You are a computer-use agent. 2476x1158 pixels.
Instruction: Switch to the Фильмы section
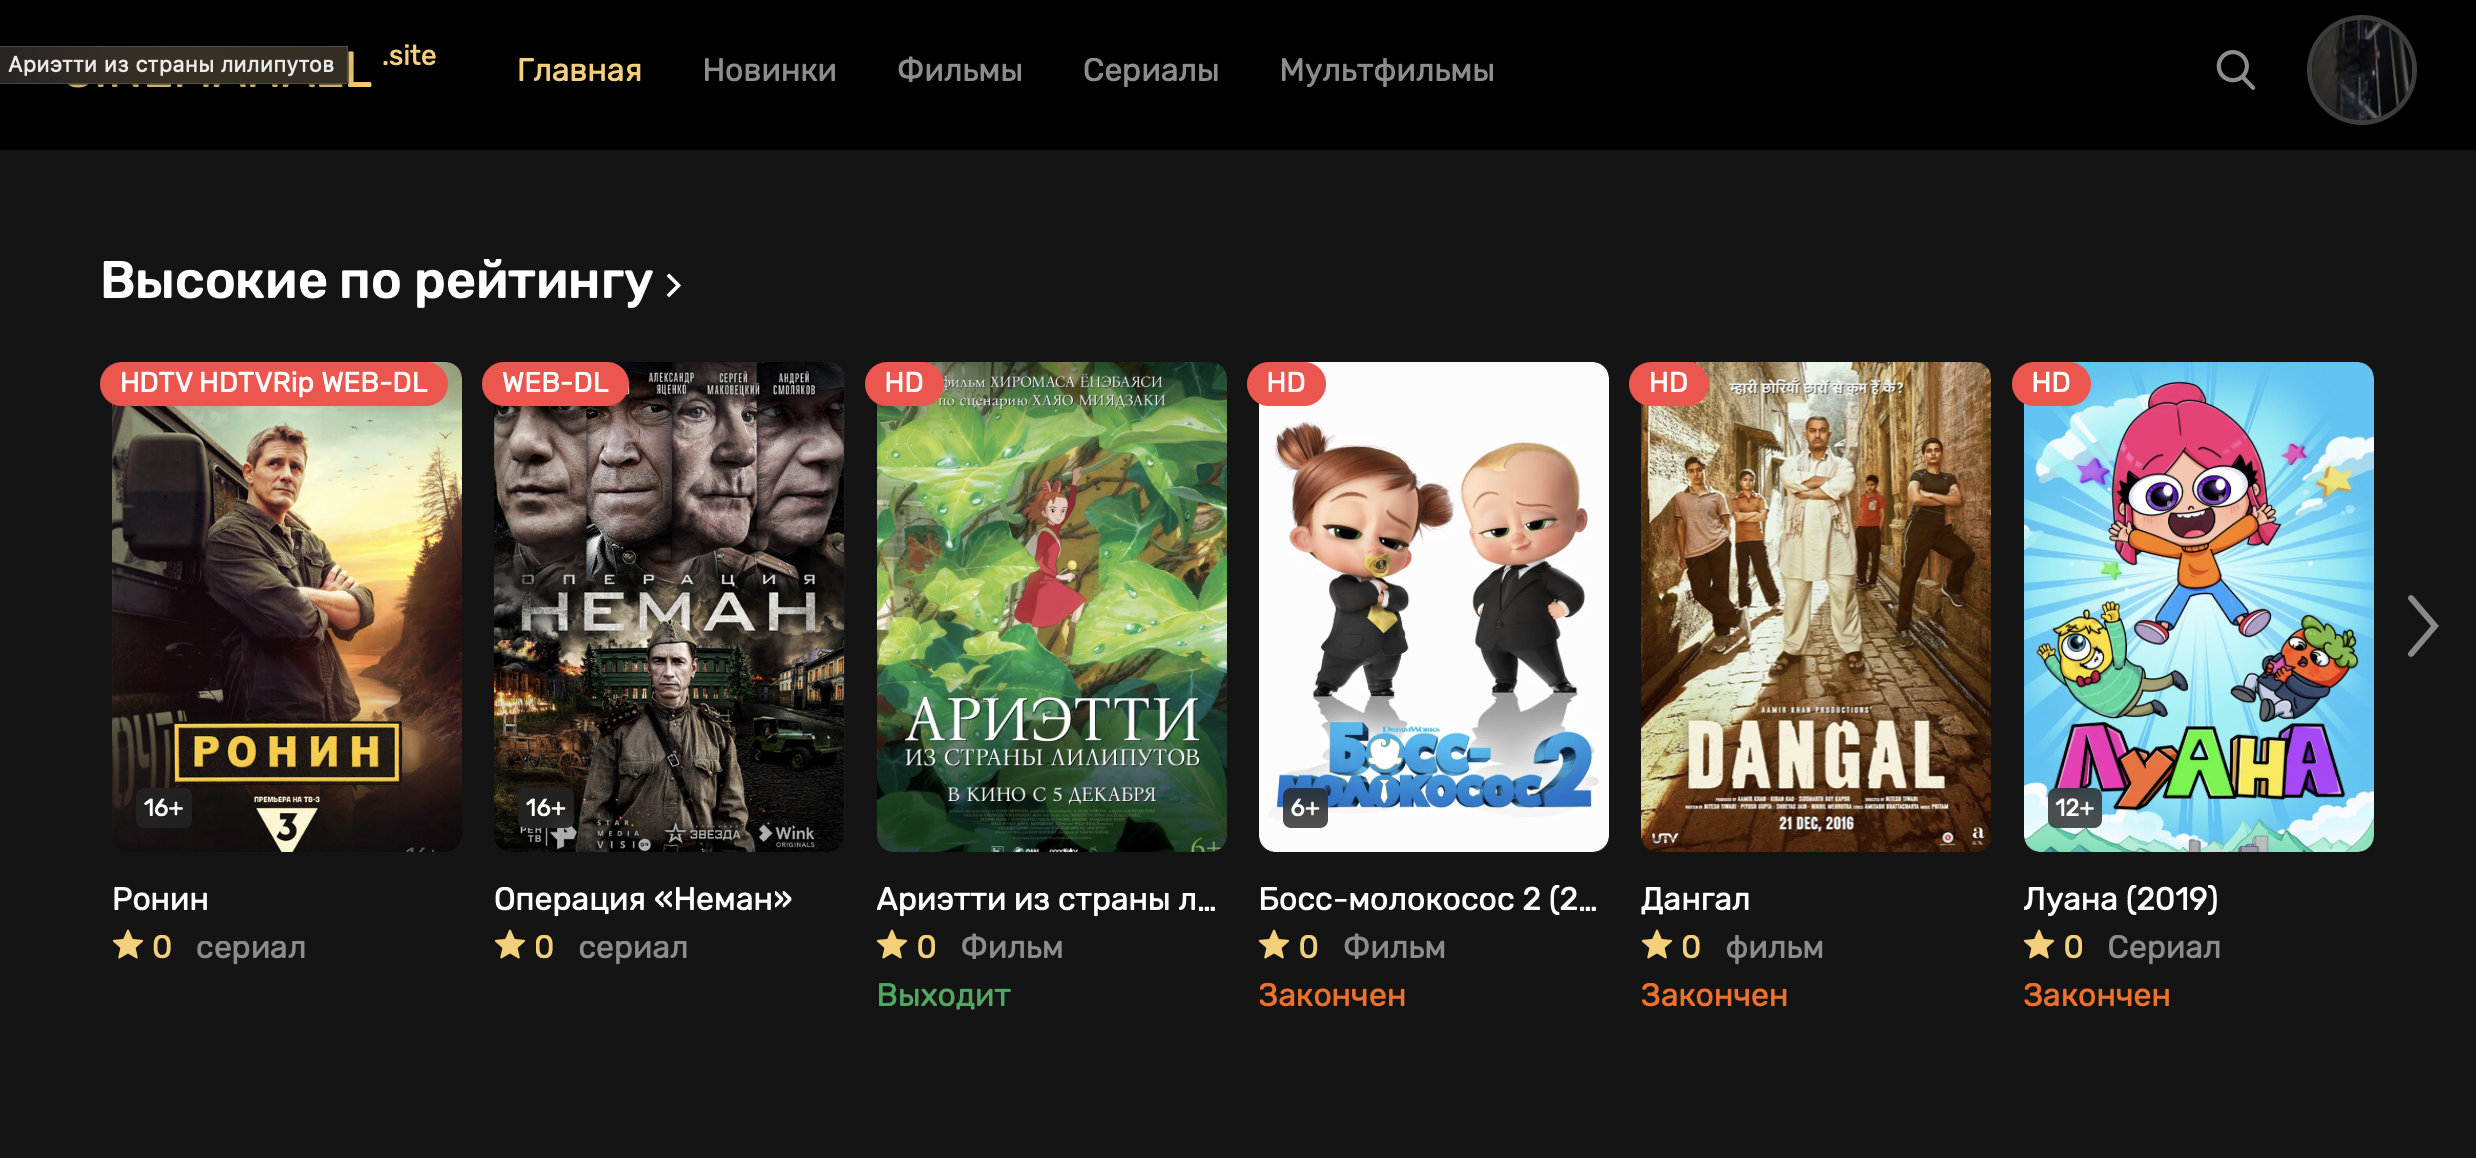pos(959,70)
